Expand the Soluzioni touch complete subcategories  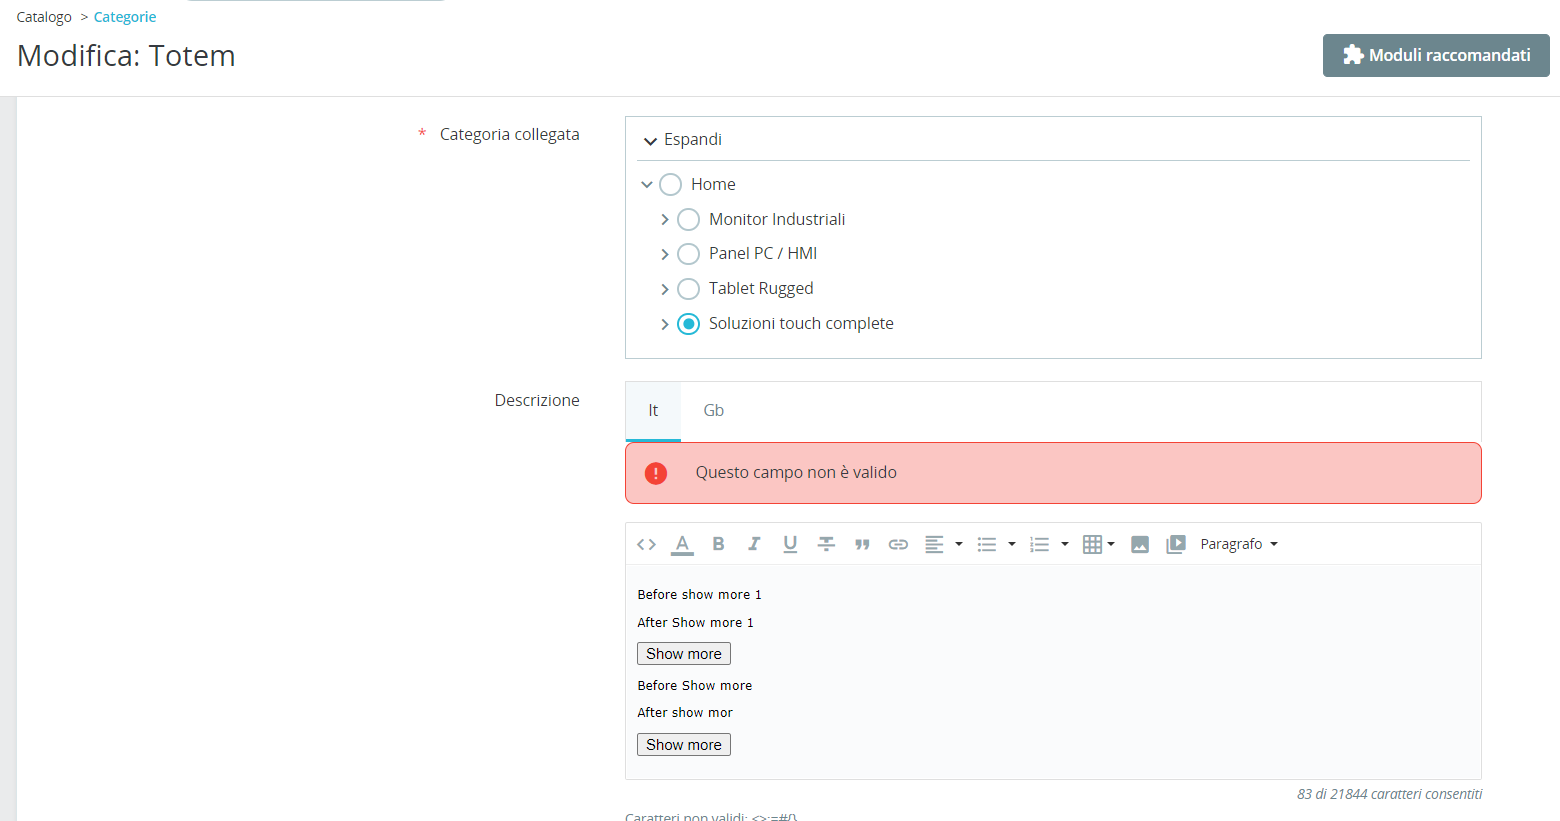click(665, 324)
